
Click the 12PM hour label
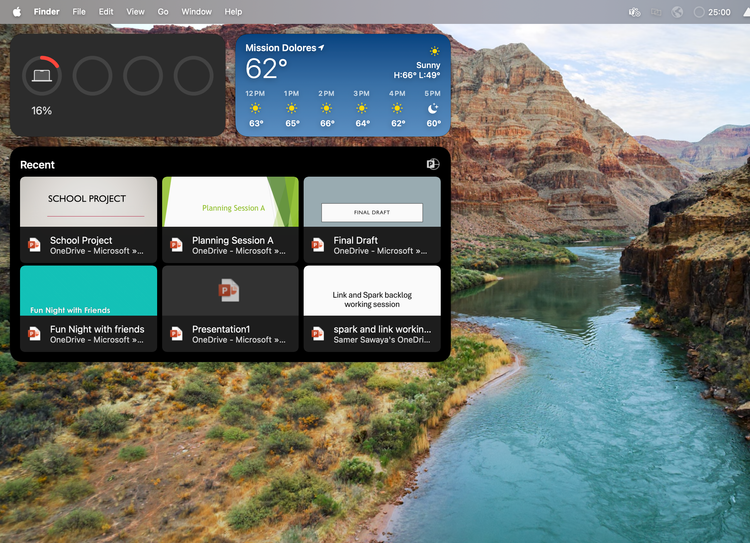pyautogui.click(x=255, y=93)
